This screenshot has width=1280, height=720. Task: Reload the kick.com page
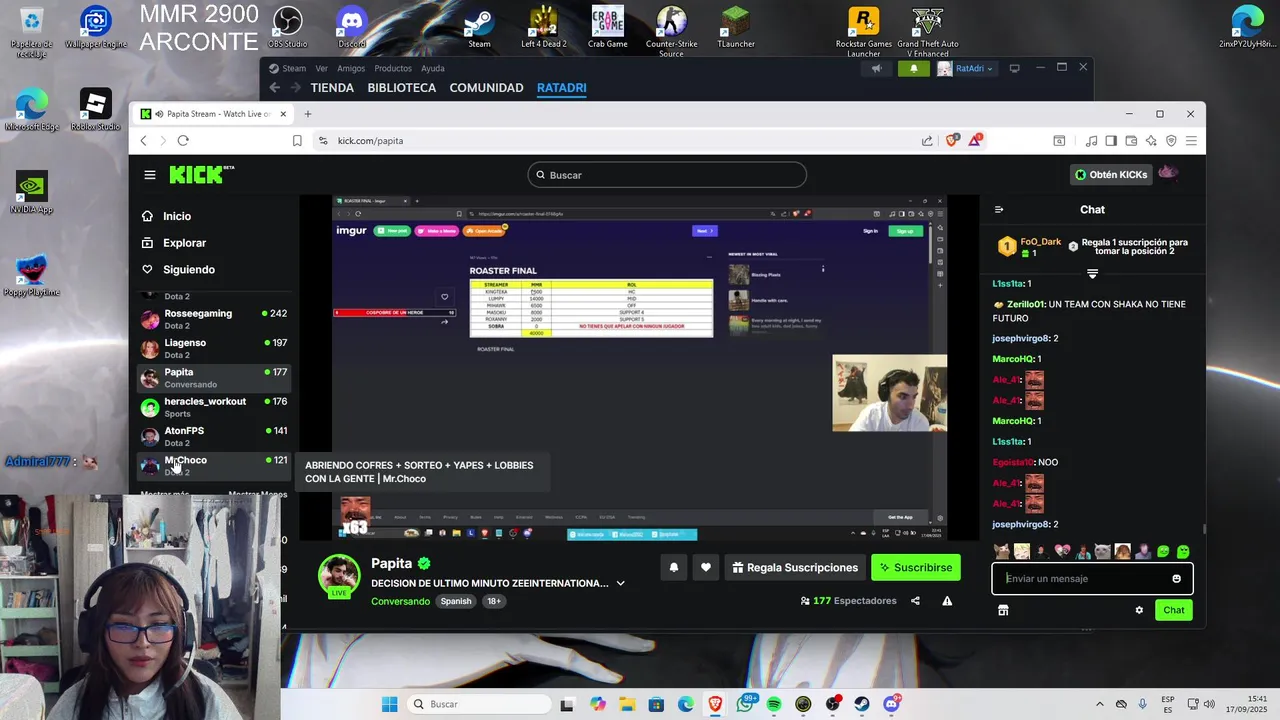(183, 141)
